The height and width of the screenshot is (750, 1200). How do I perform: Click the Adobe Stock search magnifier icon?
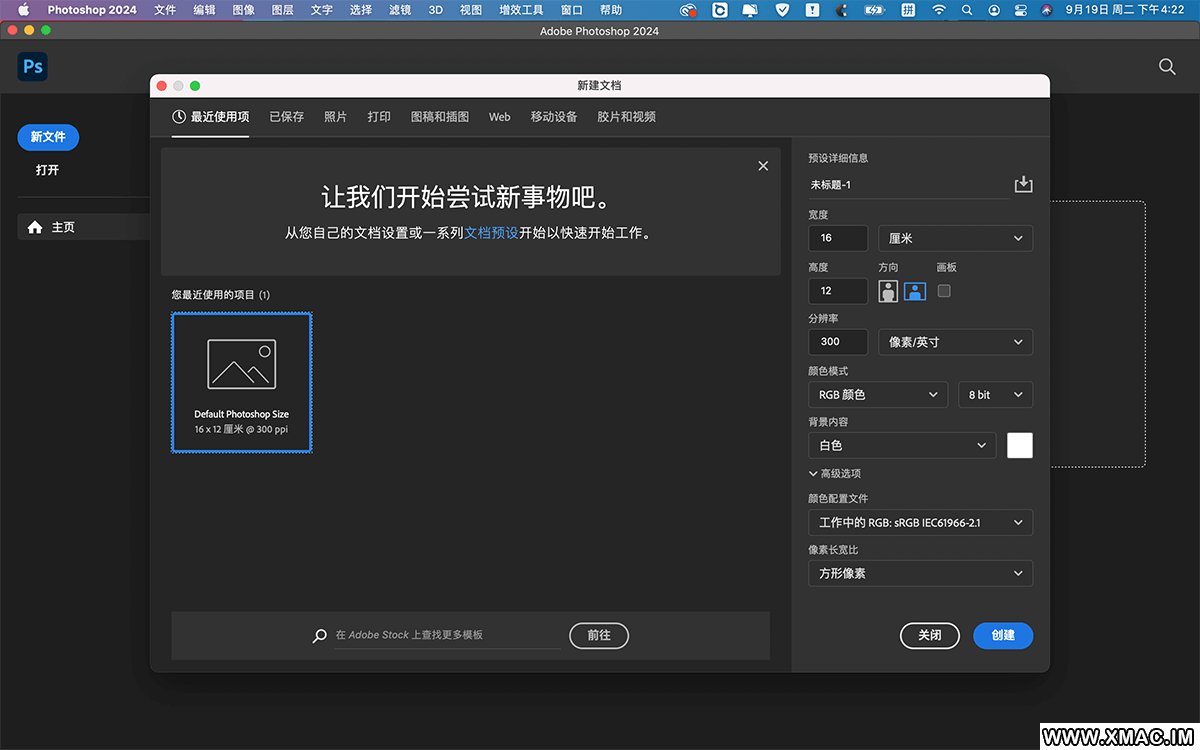pos(320,635)
